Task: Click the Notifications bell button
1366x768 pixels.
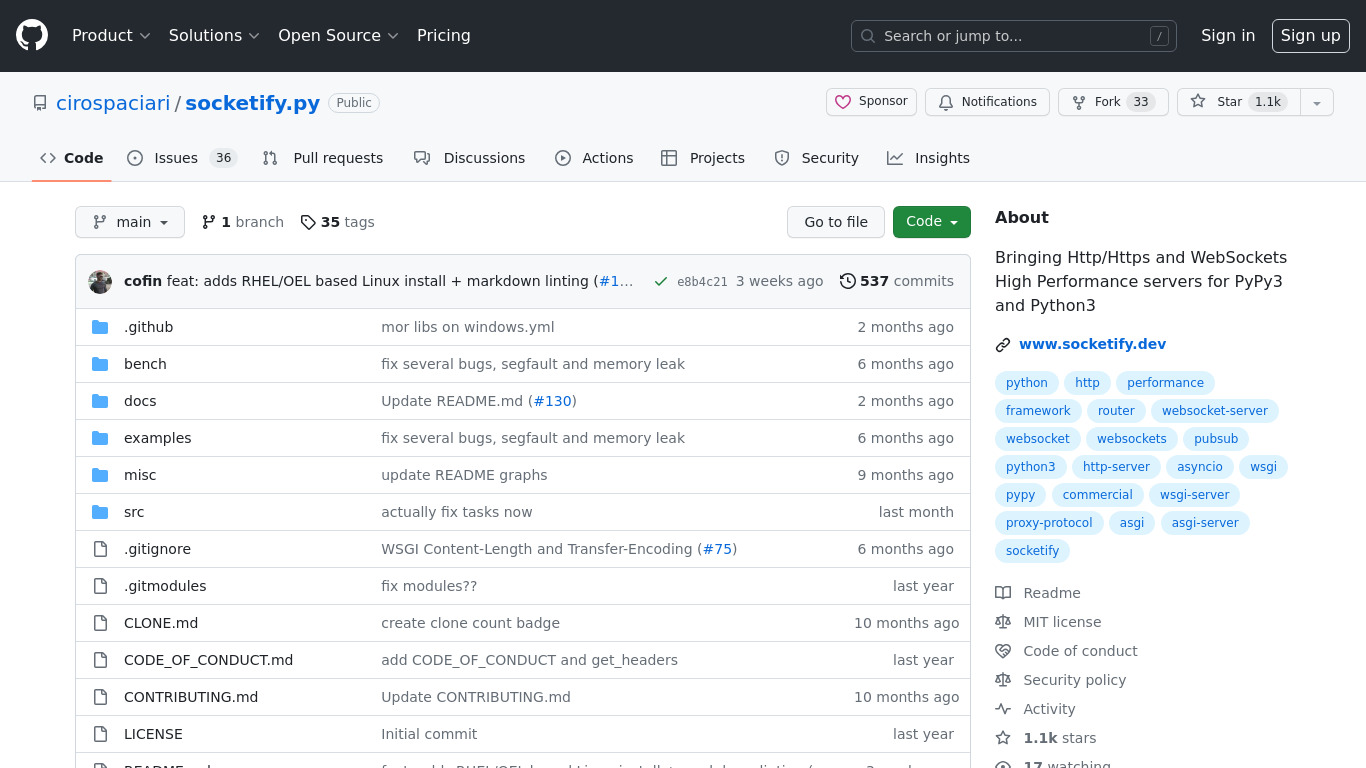Action: [987, 102]
